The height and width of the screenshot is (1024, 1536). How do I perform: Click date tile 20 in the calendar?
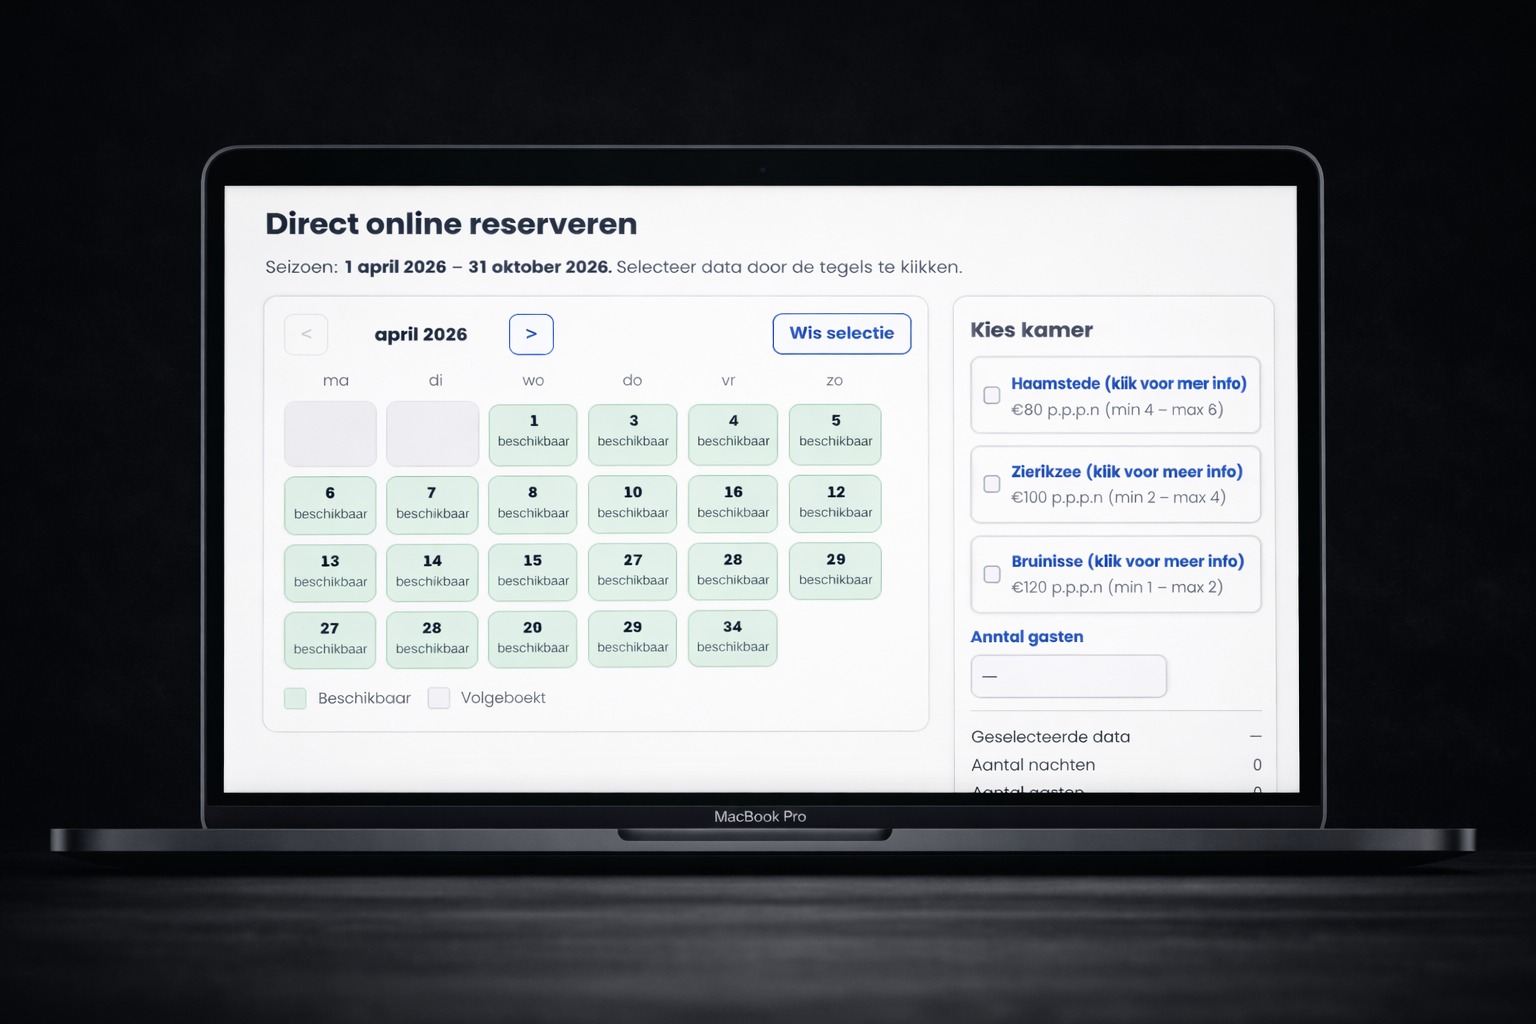click(x=533, y=639)
